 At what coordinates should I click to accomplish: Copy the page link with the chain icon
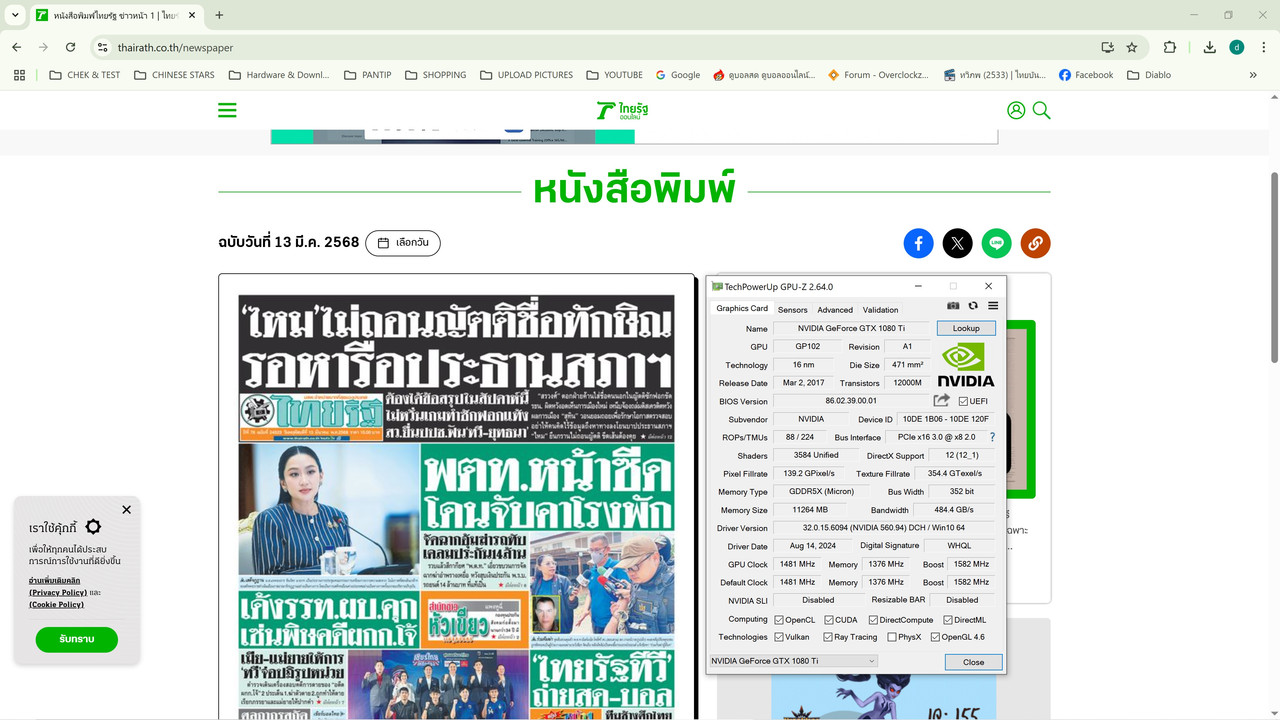click(x=1035, y=243)
